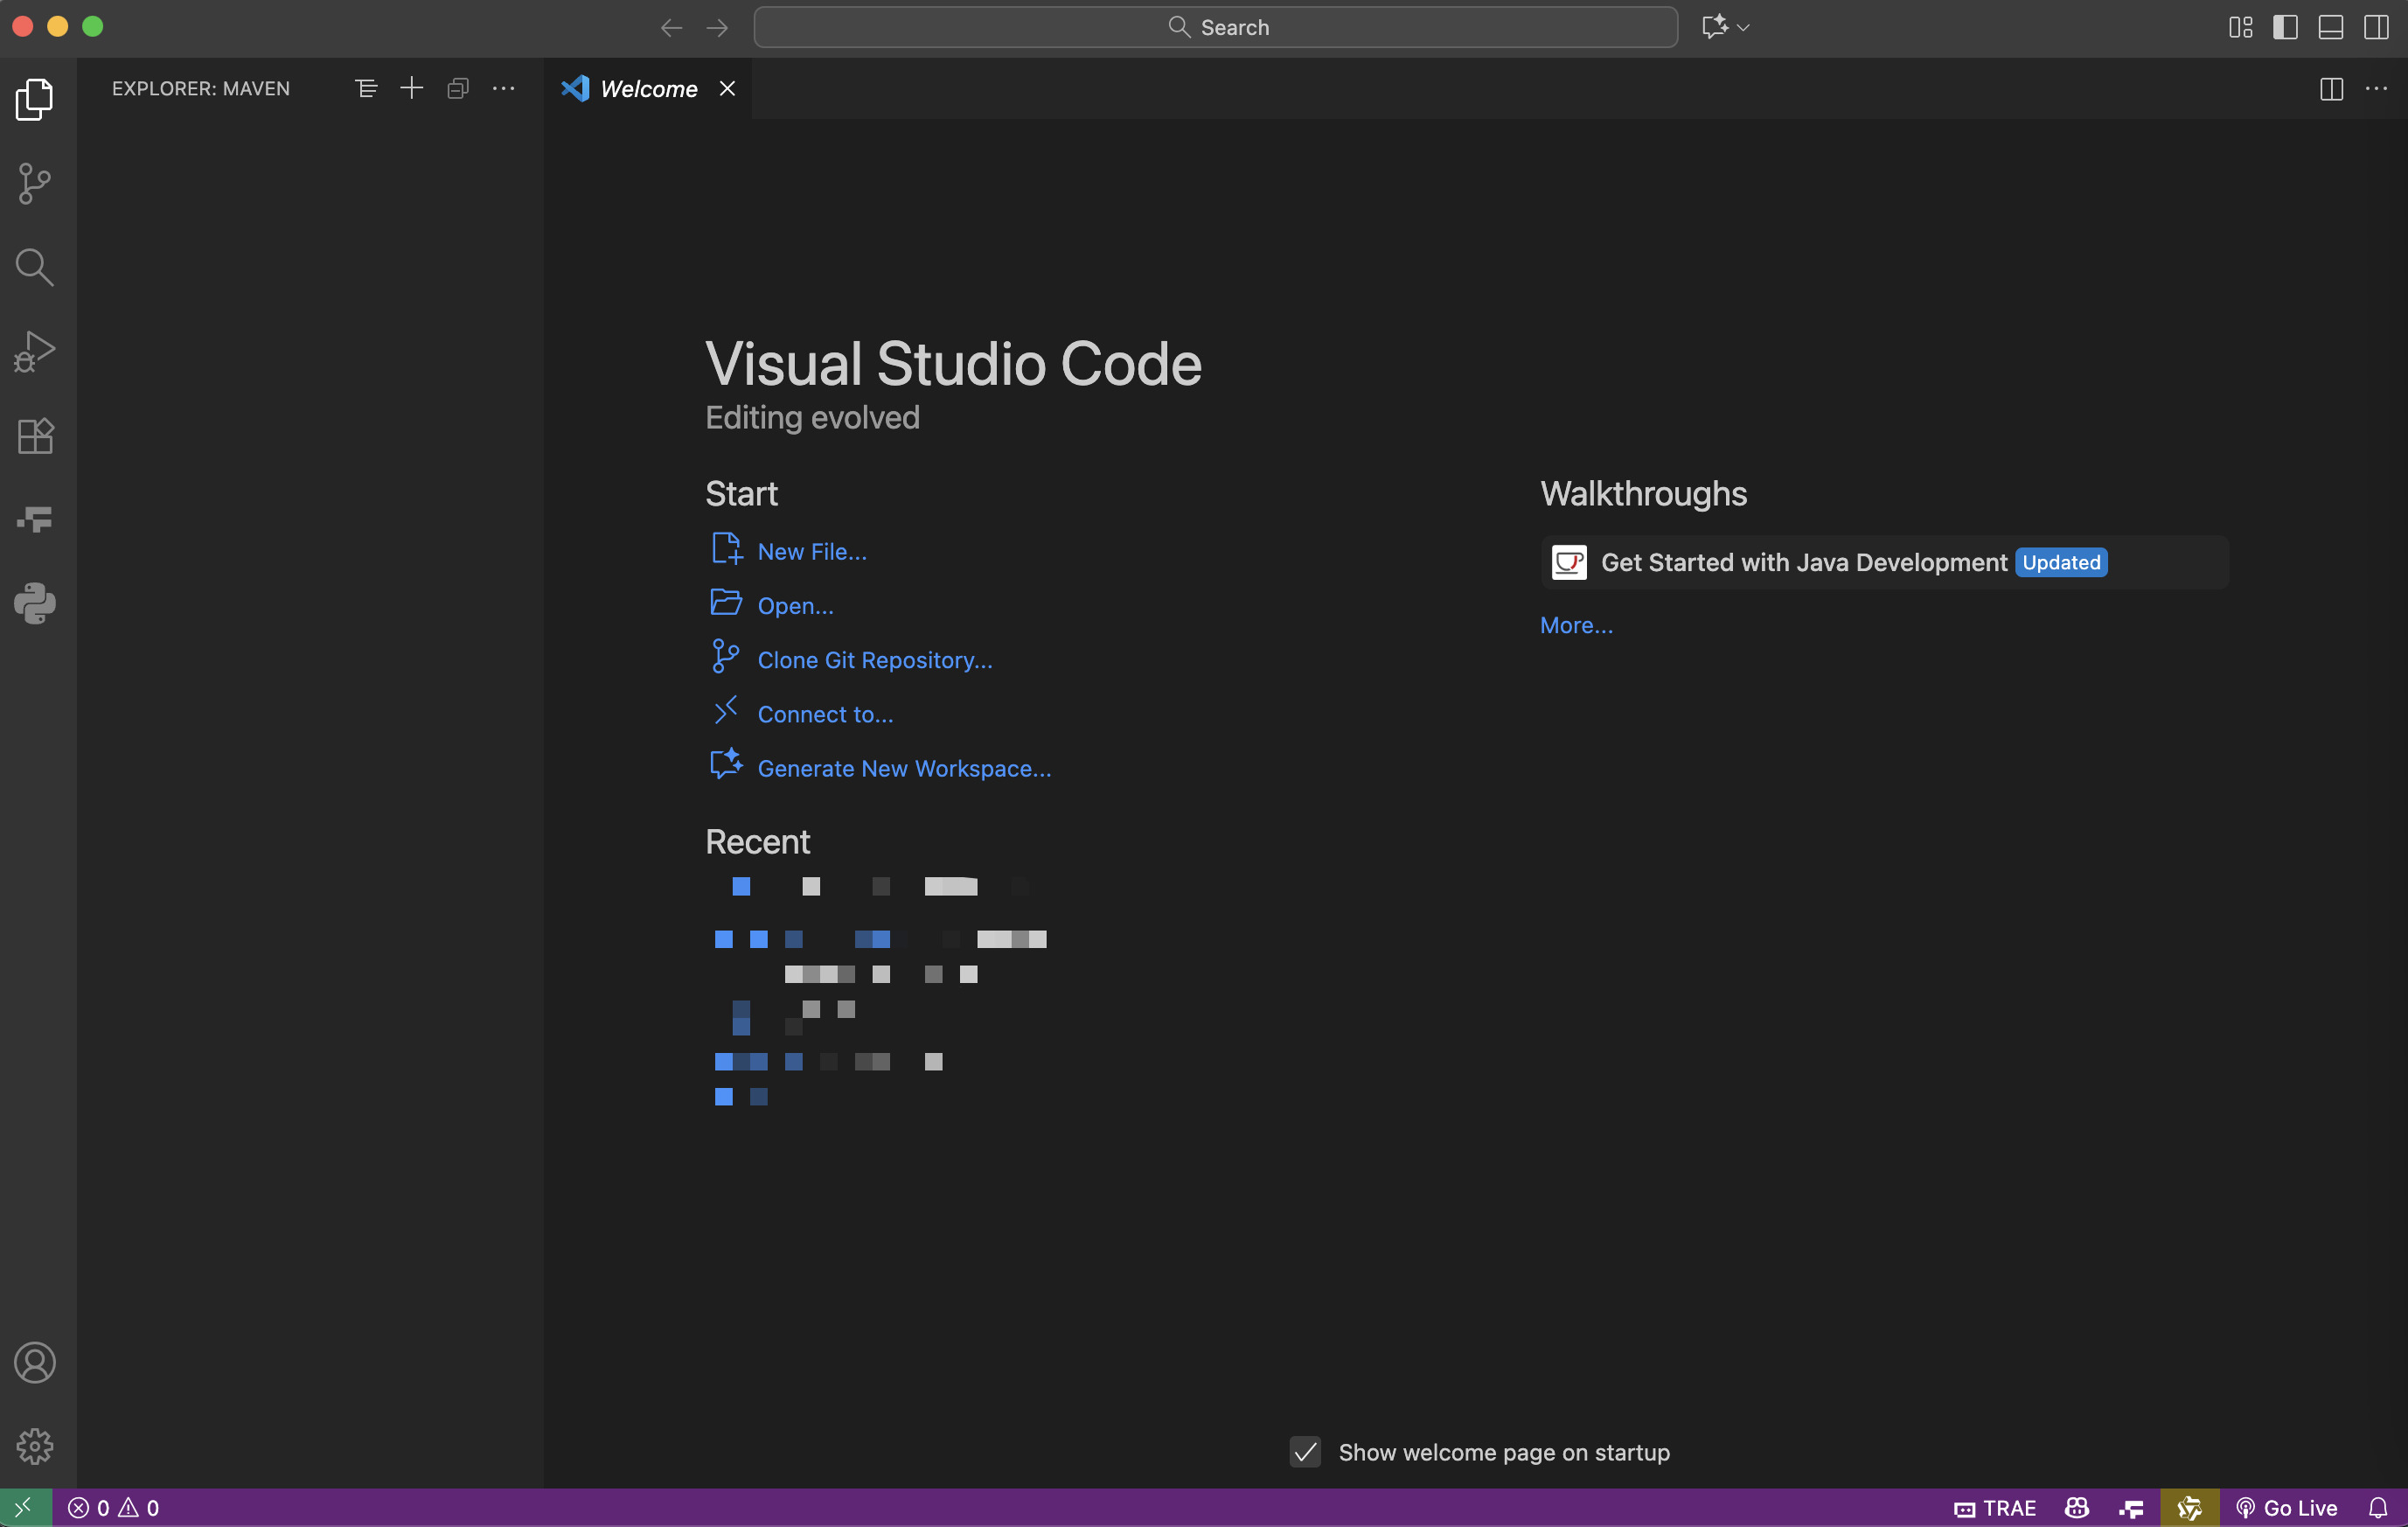Viewport: 2408px width, 1527px height.
Task: Click the New File... link
Action: point(812,552)
